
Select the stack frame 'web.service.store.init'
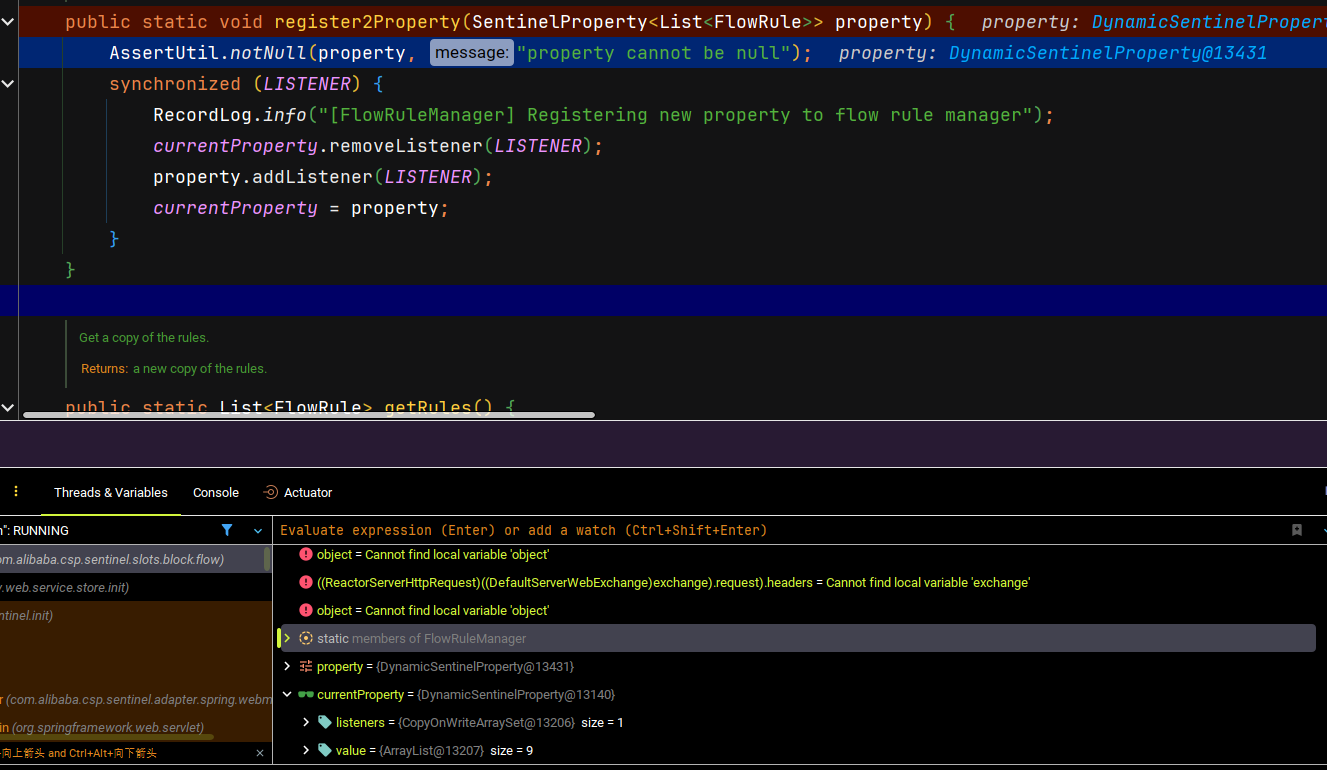point(131,587)
